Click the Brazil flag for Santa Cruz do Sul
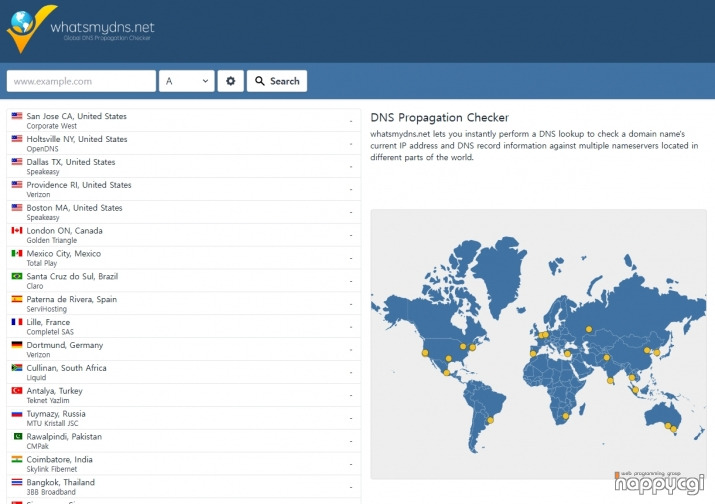 pos(17,276)
